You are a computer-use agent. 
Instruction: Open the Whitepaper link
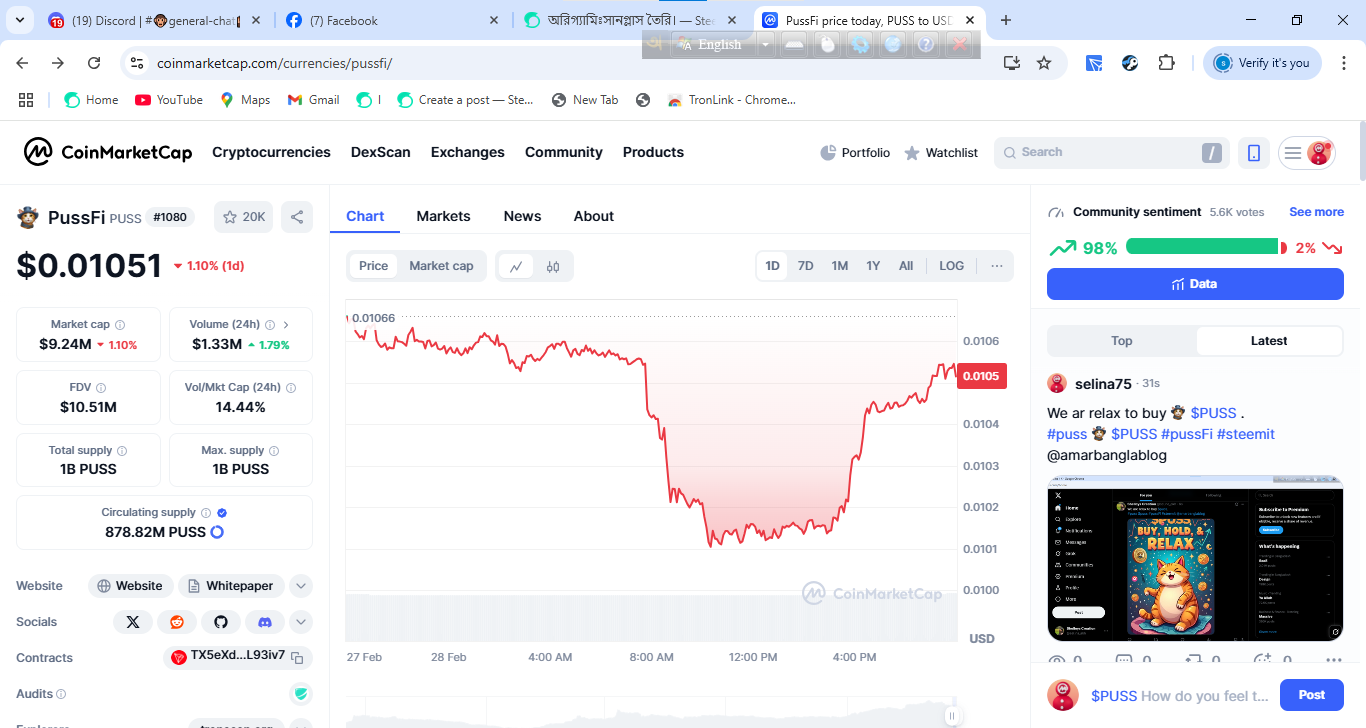pyautogui.click(x=231, y=586)
